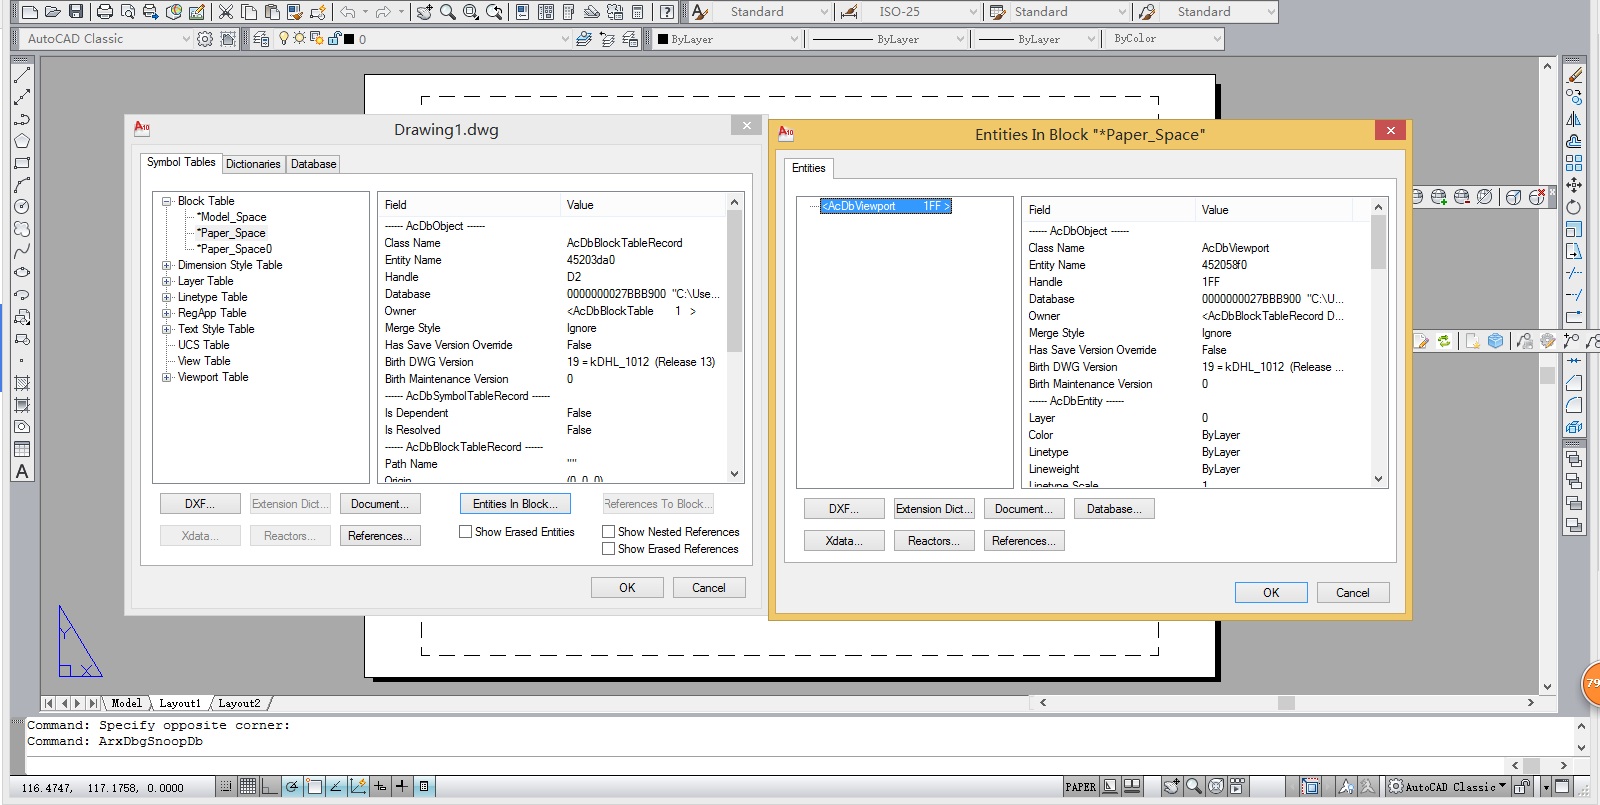
Task: Select the Circle tool in the Draw toolbar
Action: [22, 207]
